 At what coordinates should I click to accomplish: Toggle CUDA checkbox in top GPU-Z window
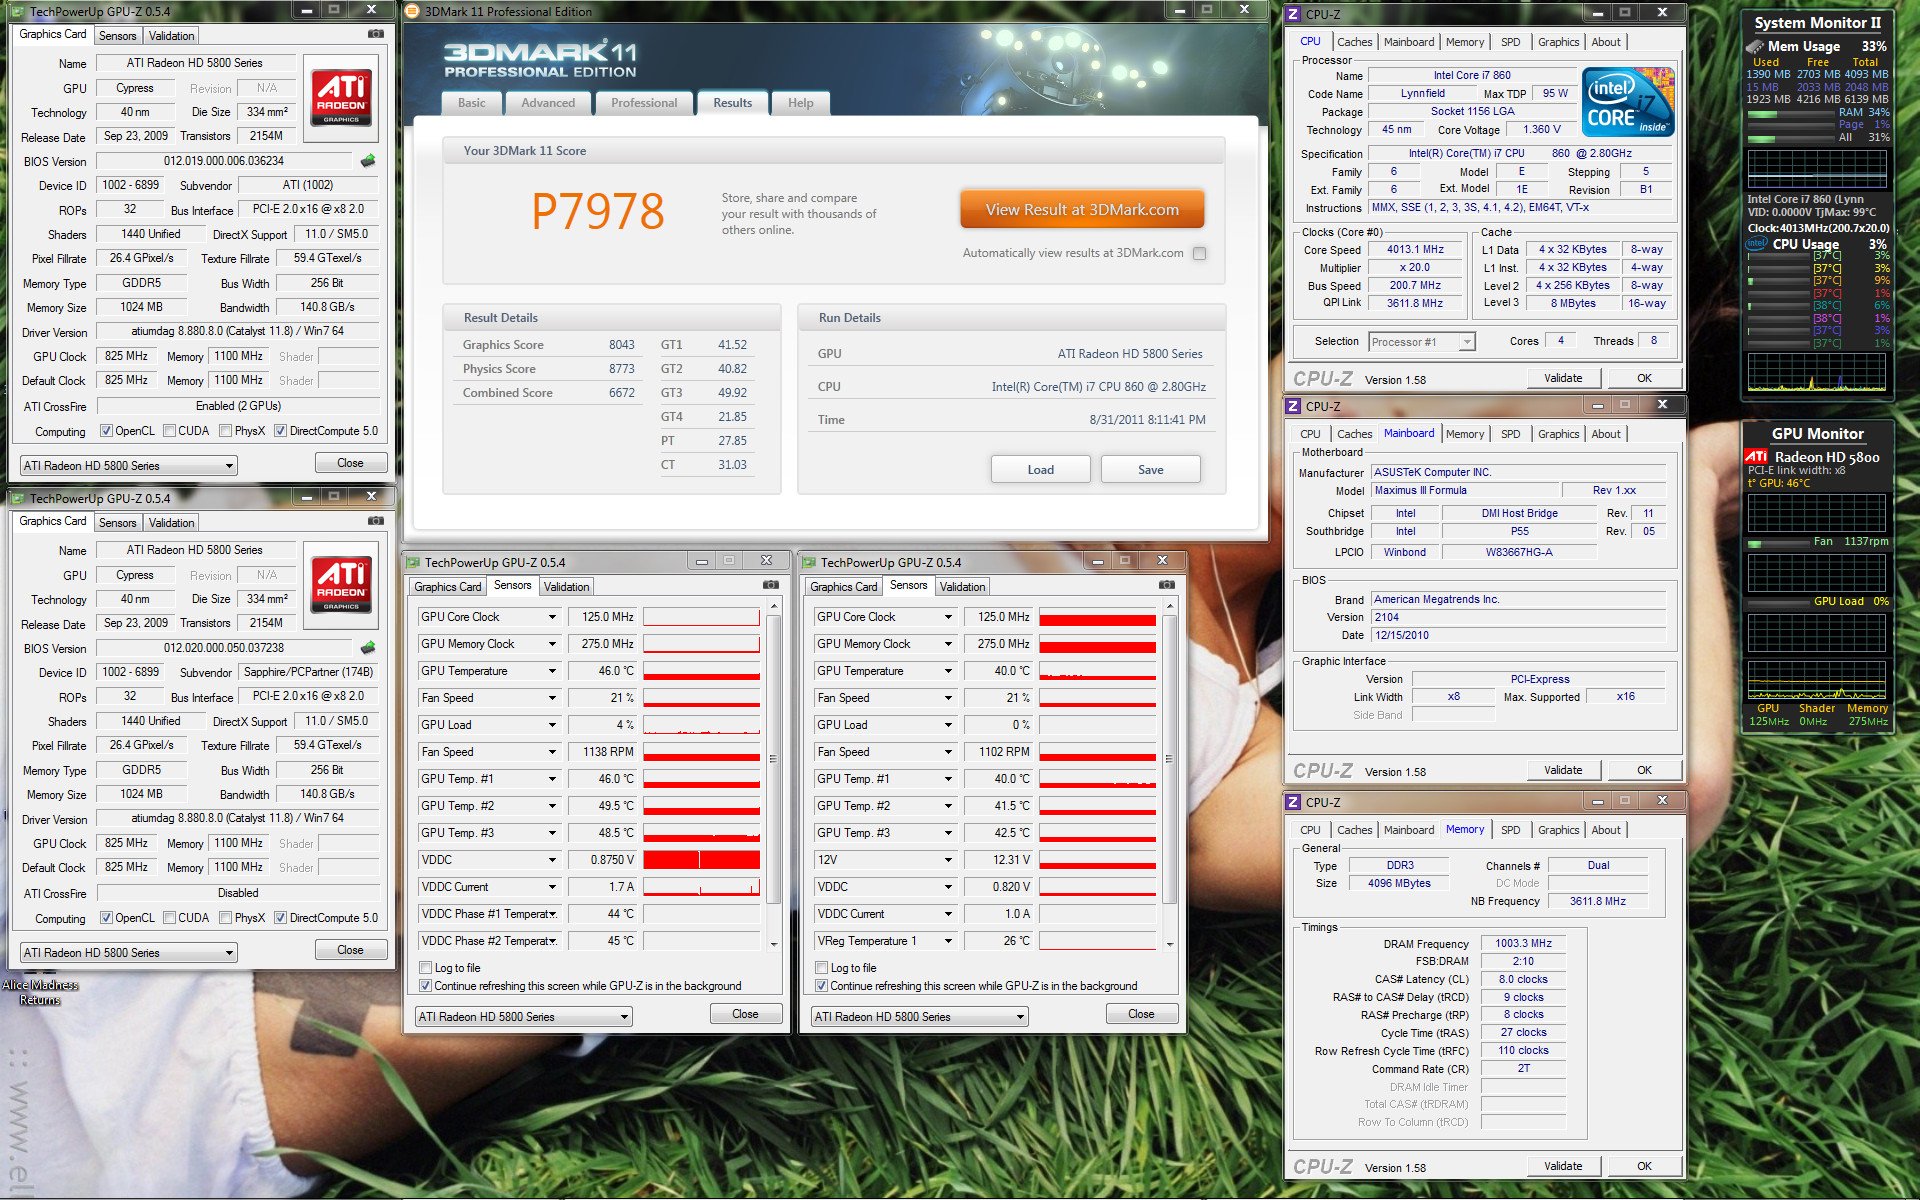click(x=169, y=431)
